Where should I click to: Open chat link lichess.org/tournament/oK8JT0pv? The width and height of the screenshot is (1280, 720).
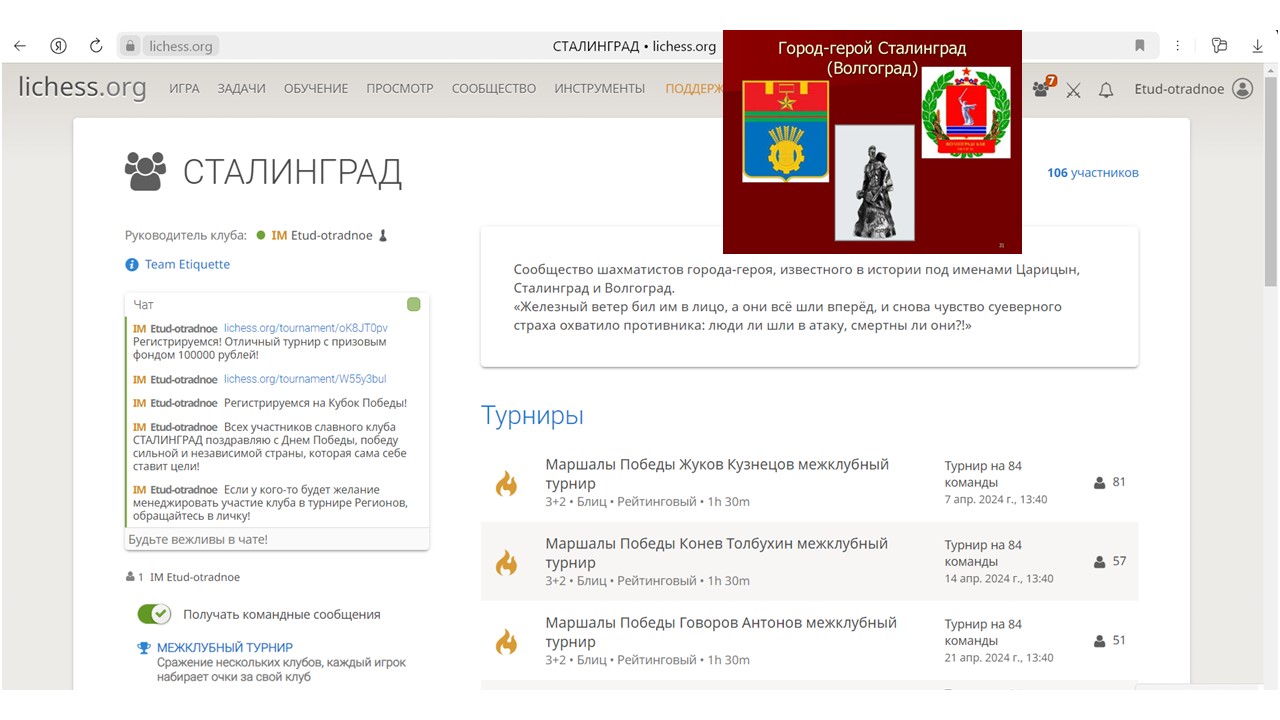point(306,328)
